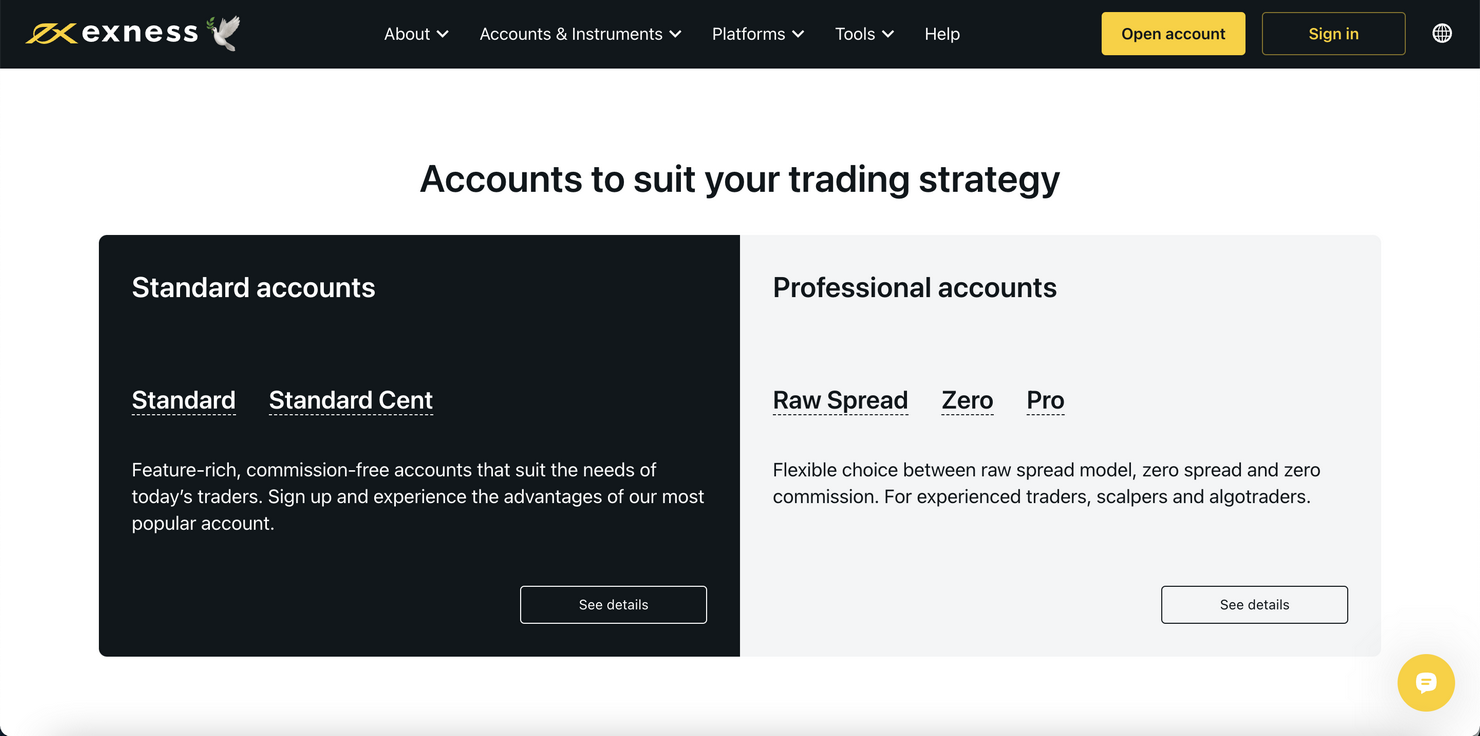Click the chevron next to Tools

tap(888, 33)
